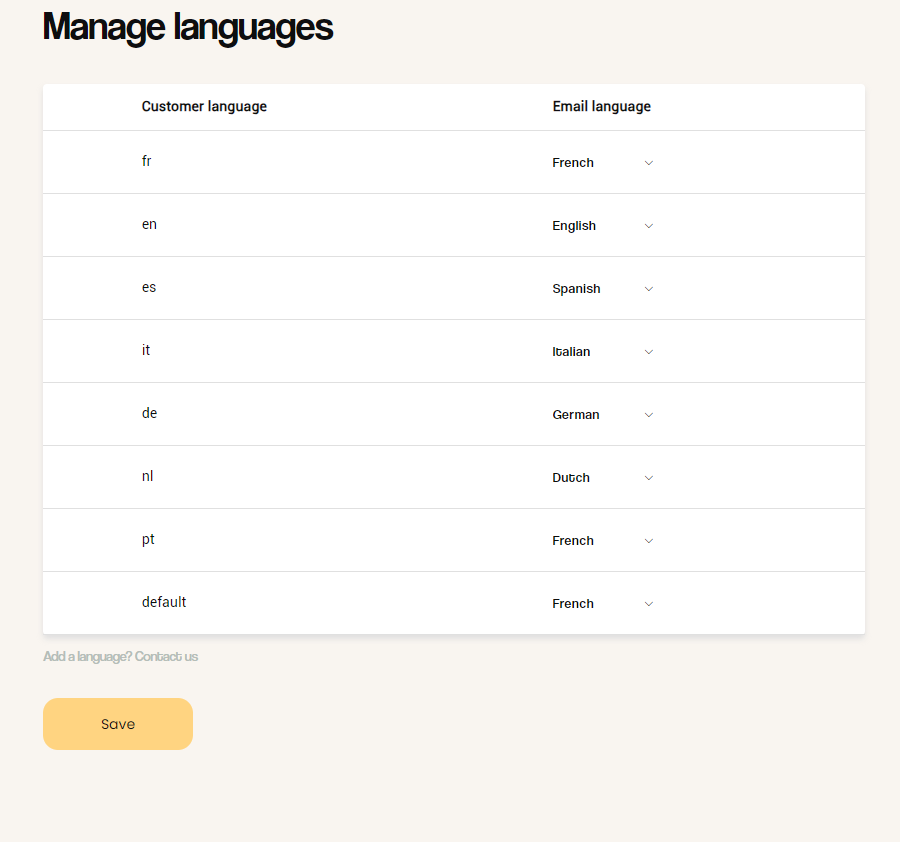Select the 'it' customer language cell
Image resolution: width=900 pixels, height=842 pixels.
click(x=146, y=350)
